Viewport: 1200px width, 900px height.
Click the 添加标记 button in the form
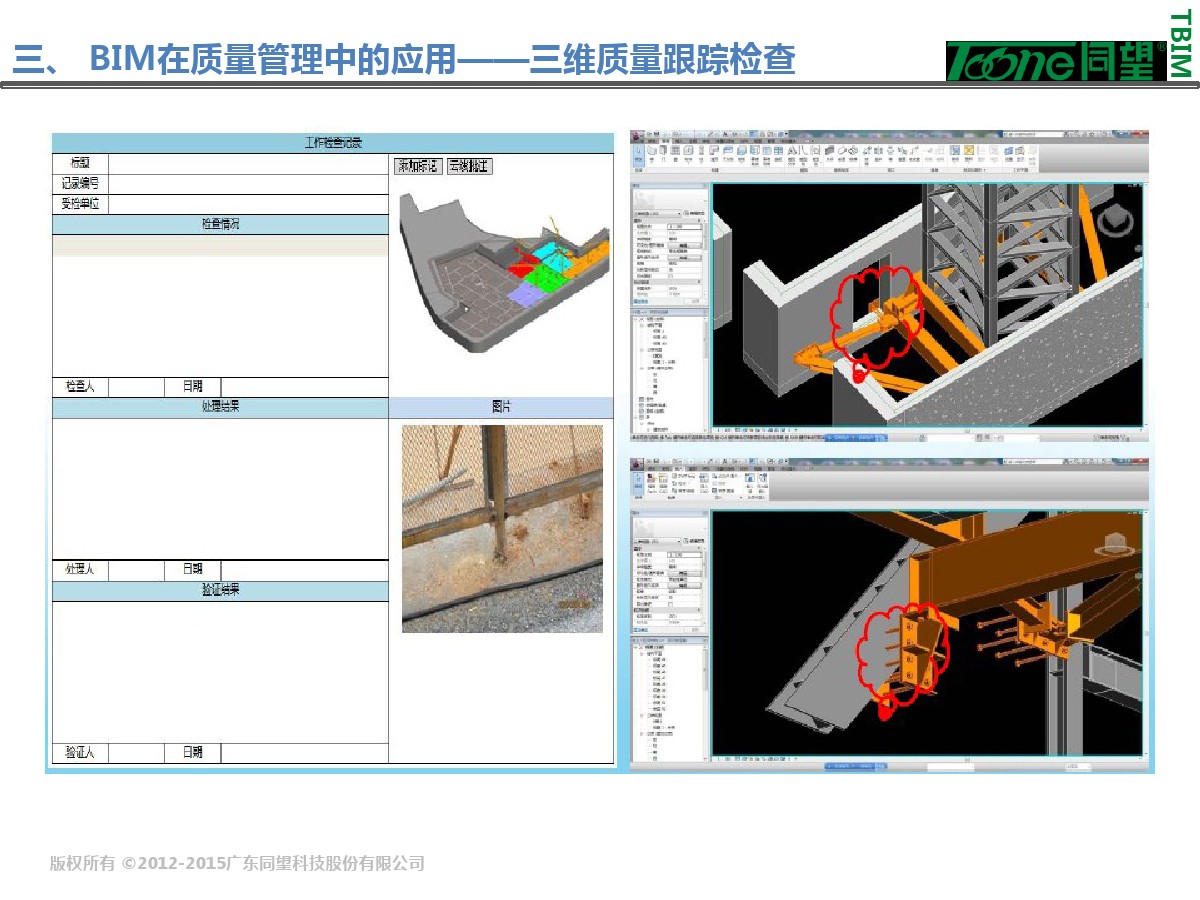tap(418, 166)
